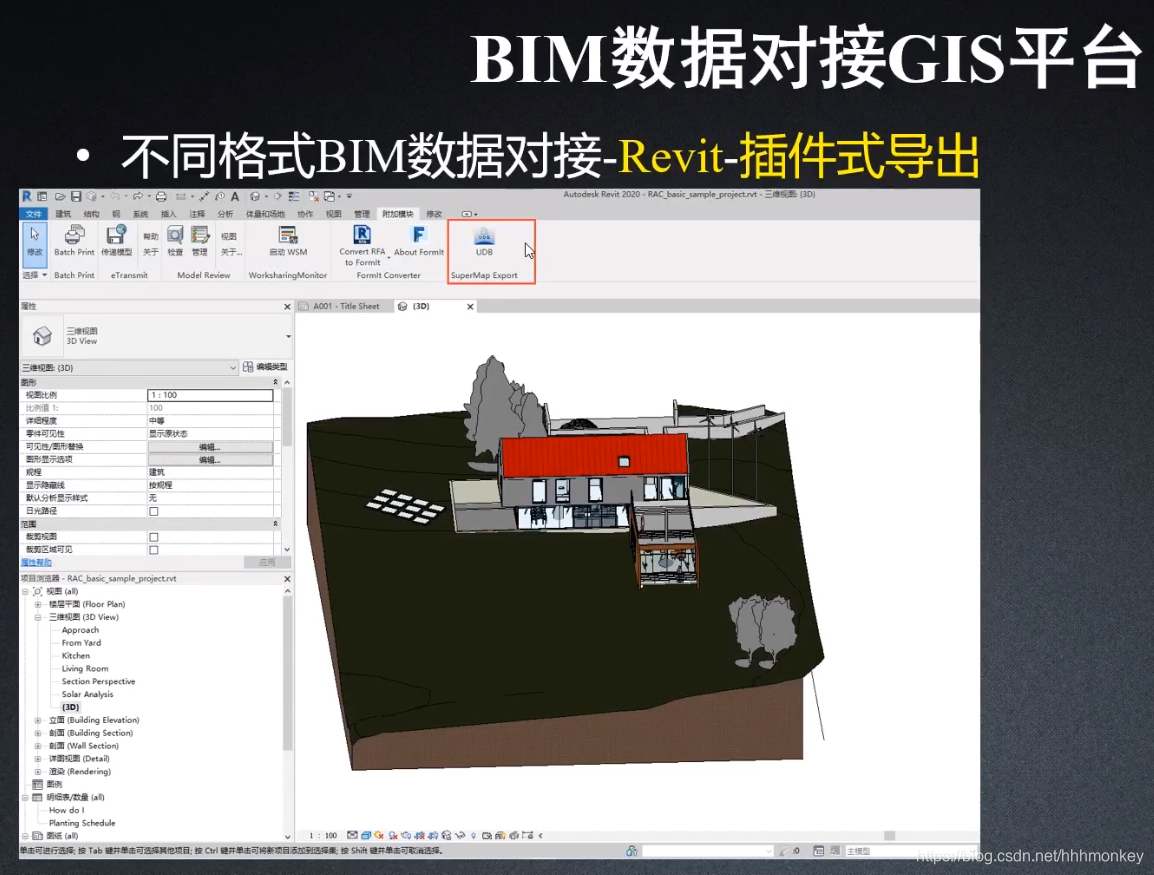Select the Approach 3D view
This screenshot has height=875, width=1154.
pos(80,630)
